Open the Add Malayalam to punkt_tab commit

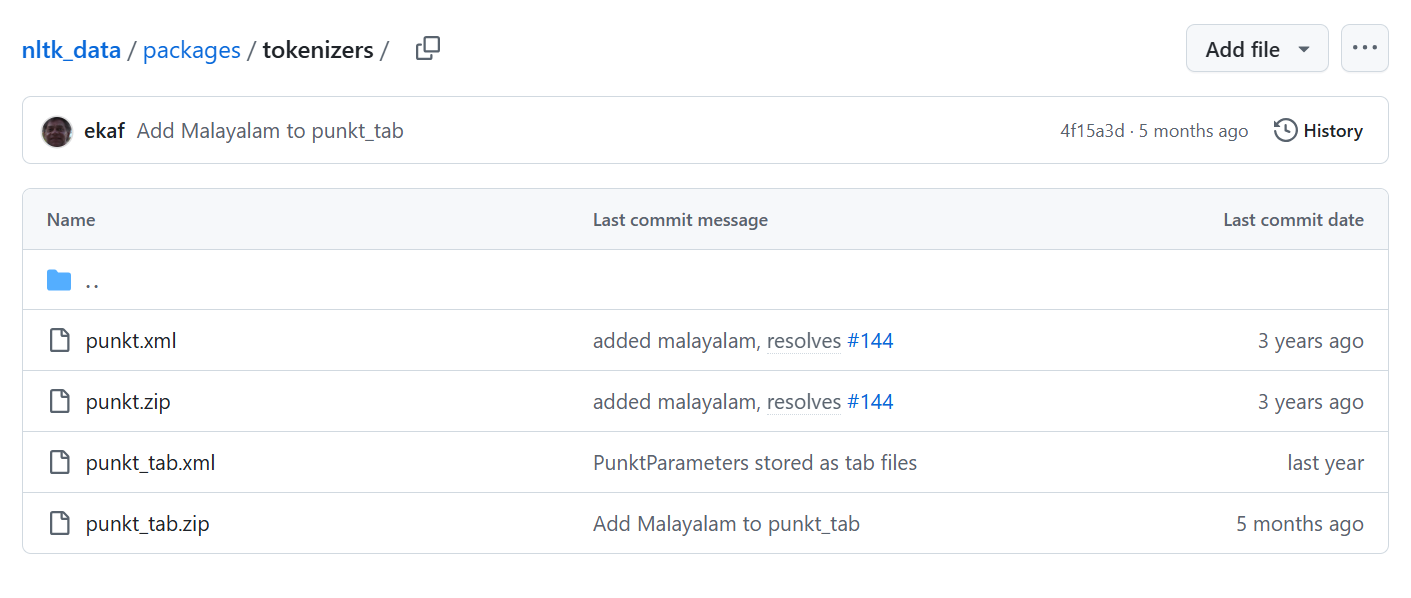pos(269,131)
